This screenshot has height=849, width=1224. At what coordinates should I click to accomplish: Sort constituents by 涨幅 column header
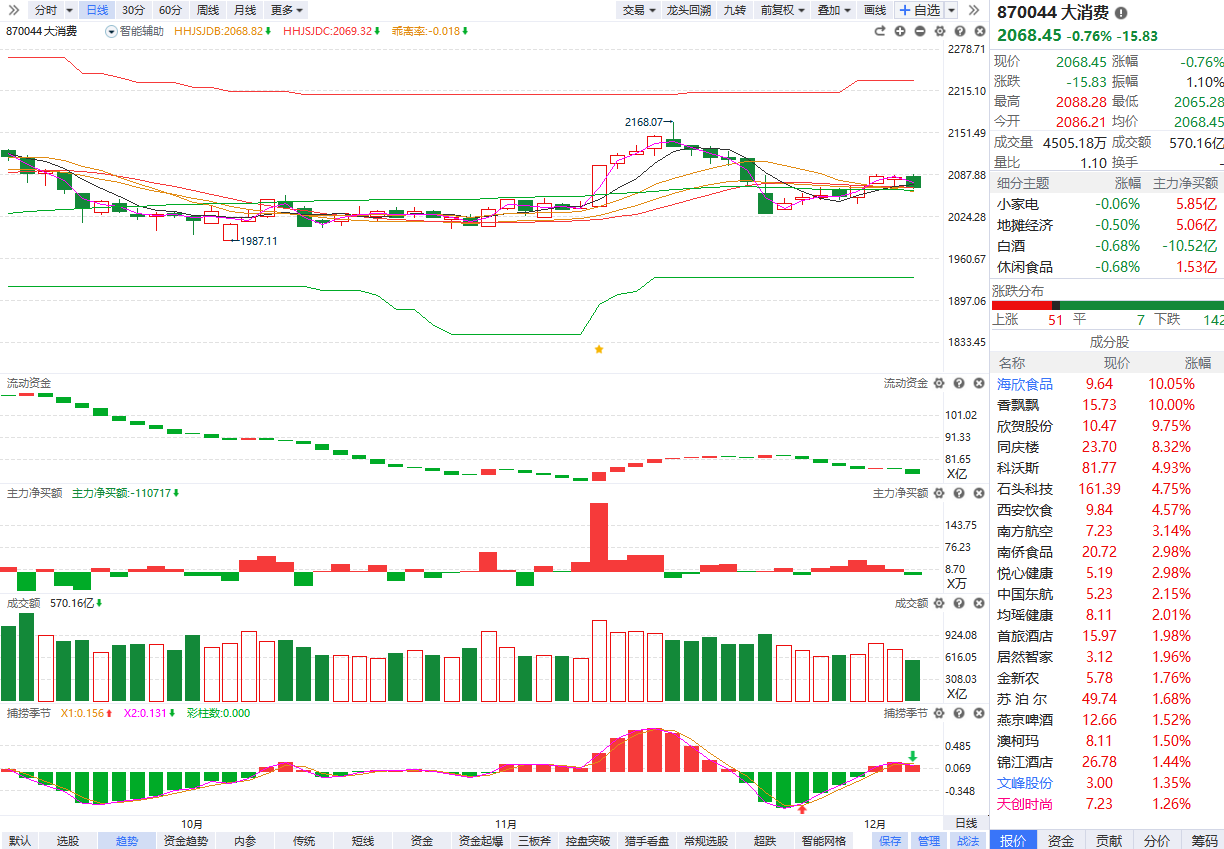click(x=1197, y=363)
